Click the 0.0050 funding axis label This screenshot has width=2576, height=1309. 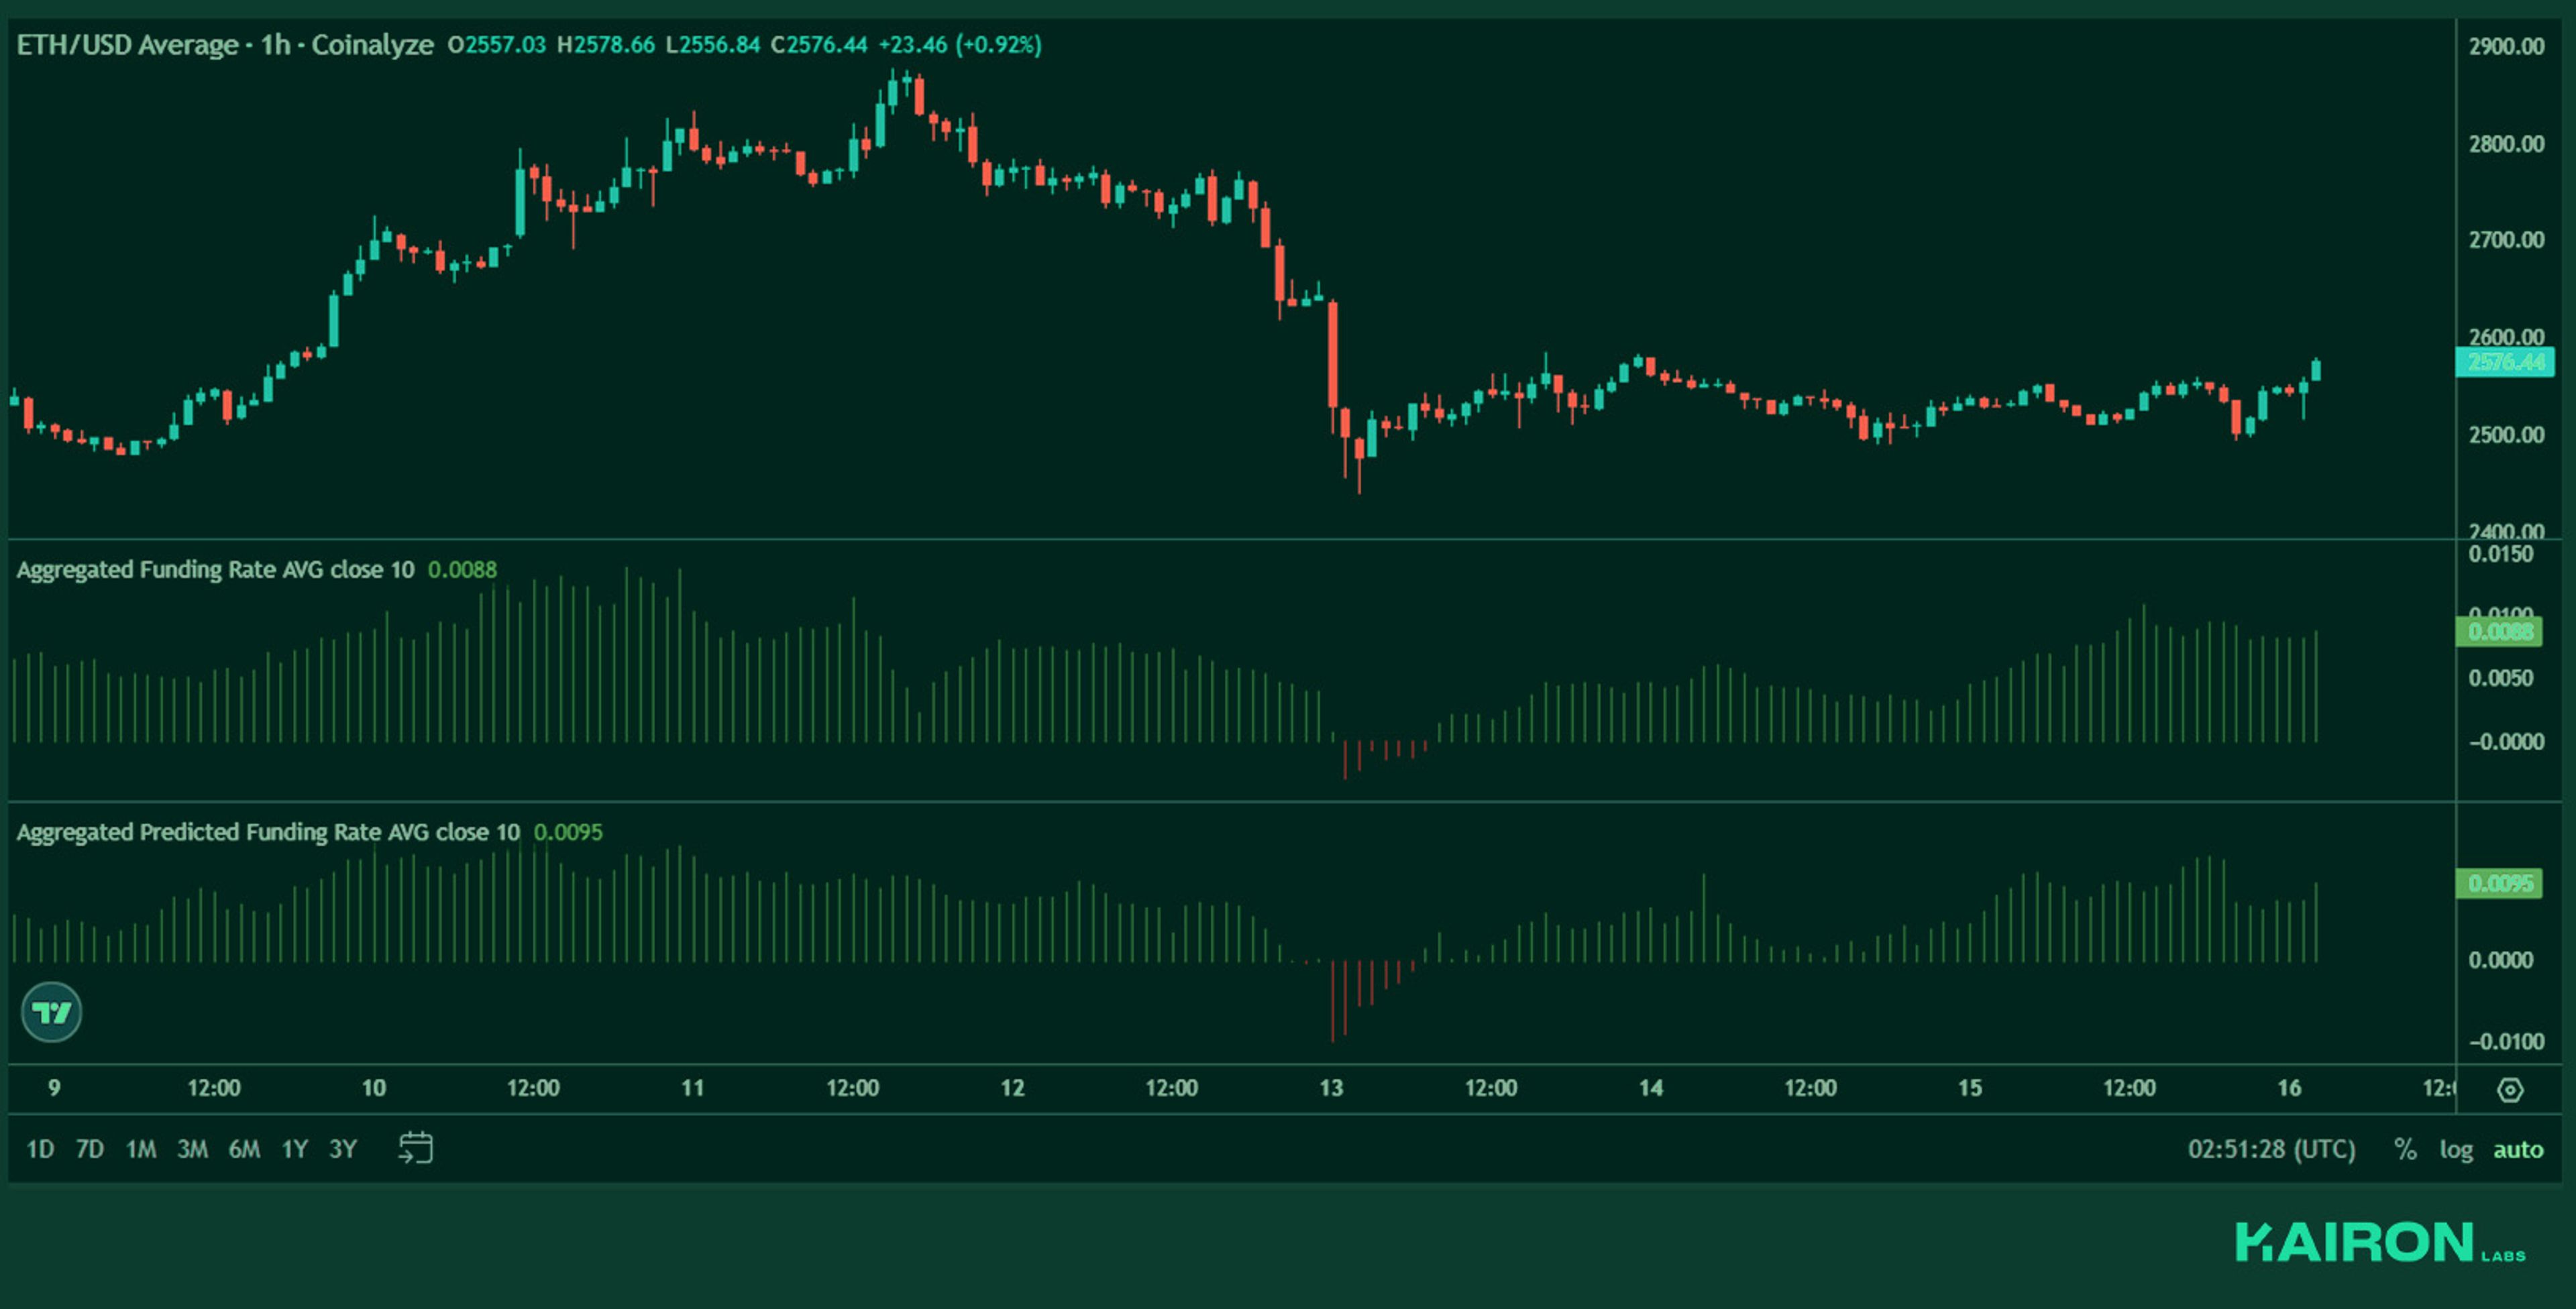click(2501, 679)
